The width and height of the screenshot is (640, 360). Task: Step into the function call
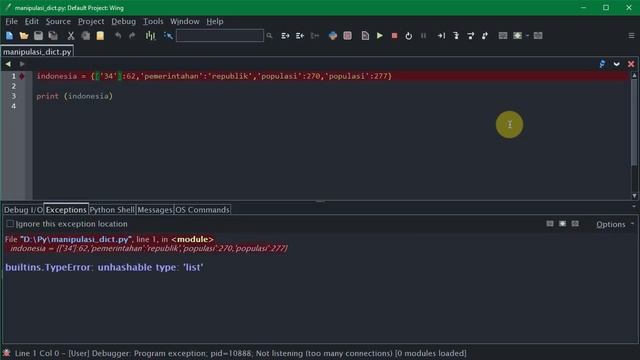pos(456,36)
